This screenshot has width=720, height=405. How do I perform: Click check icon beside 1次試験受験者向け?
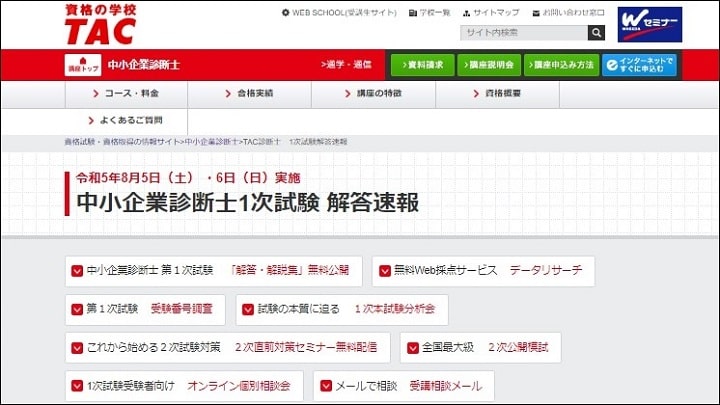77,386
